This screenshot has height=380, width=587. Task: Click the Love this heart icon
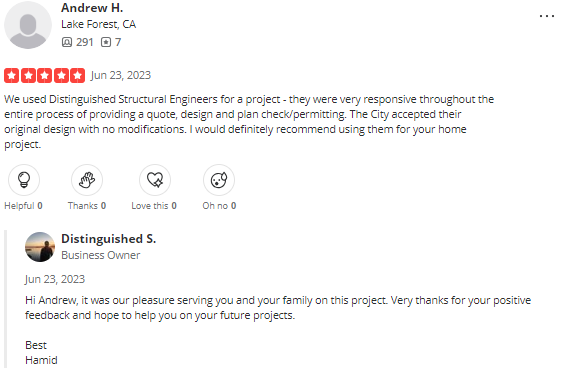(155, 180)
